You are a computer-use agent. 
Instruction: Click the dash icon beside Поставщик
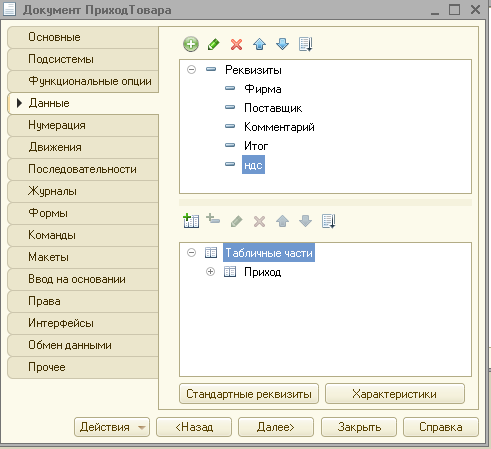click(x=230, y=107)
